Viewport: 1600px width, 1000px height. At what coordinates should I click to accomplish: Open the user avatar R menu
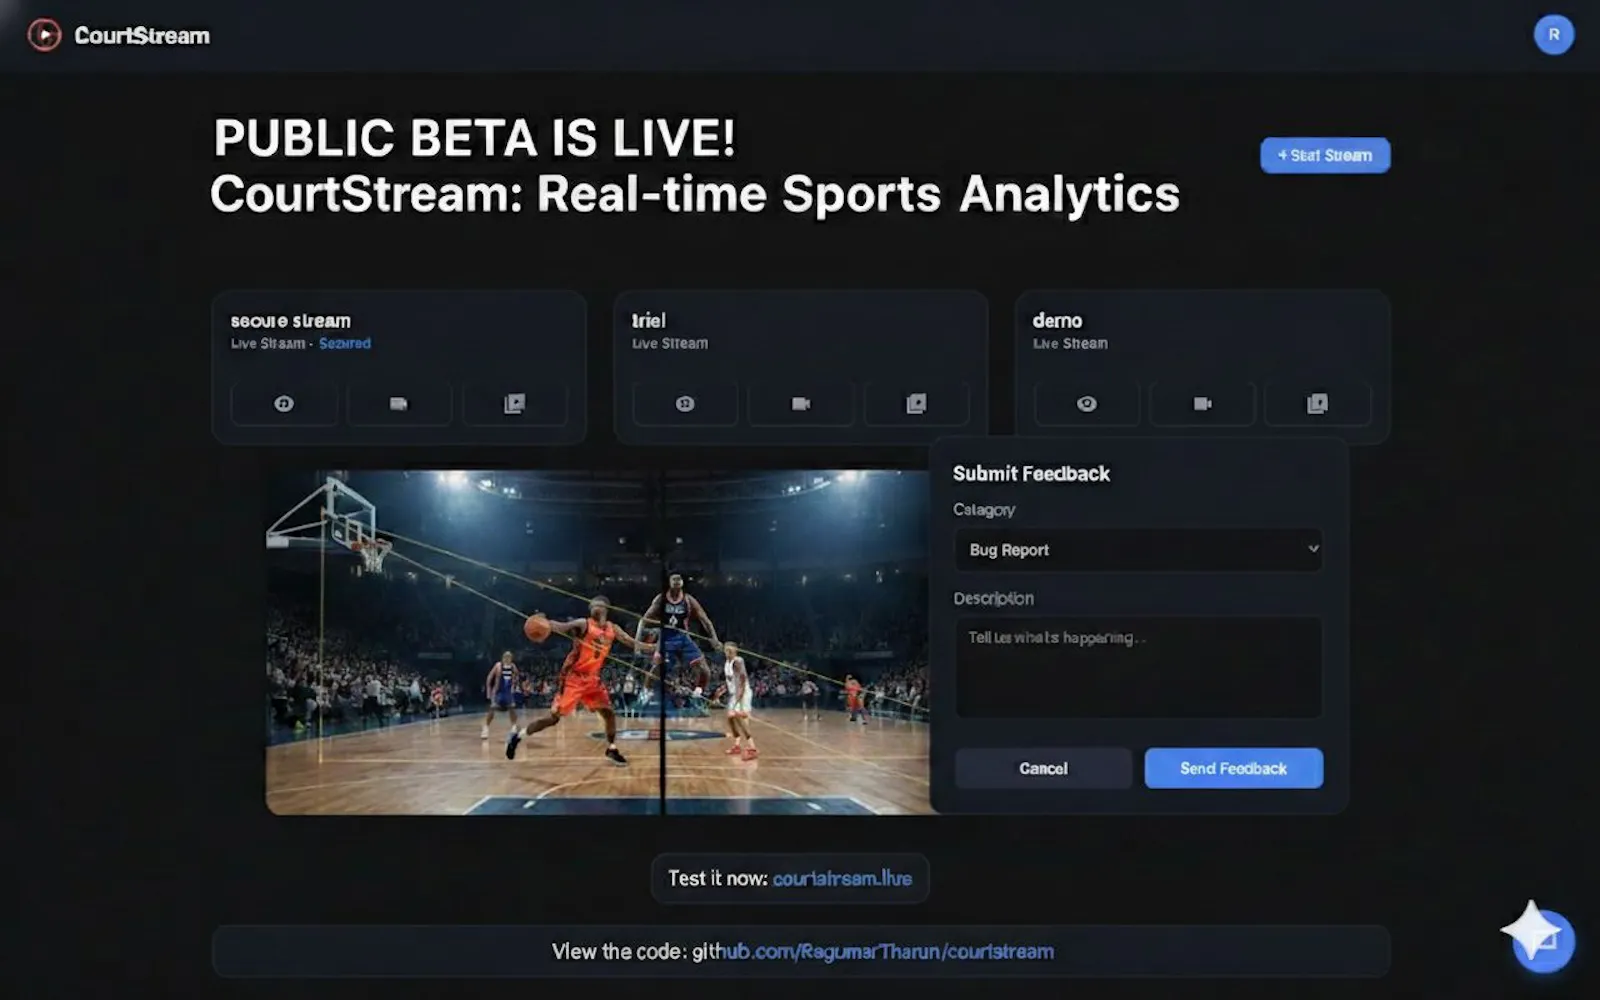tap(1553, 35)
